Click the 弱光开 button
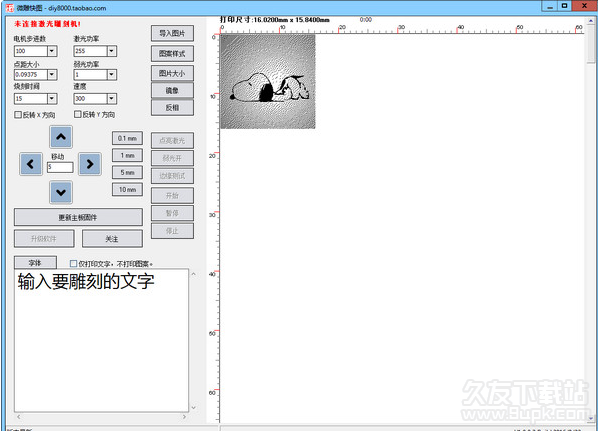The image size is (598, 431). coord(172,158)
